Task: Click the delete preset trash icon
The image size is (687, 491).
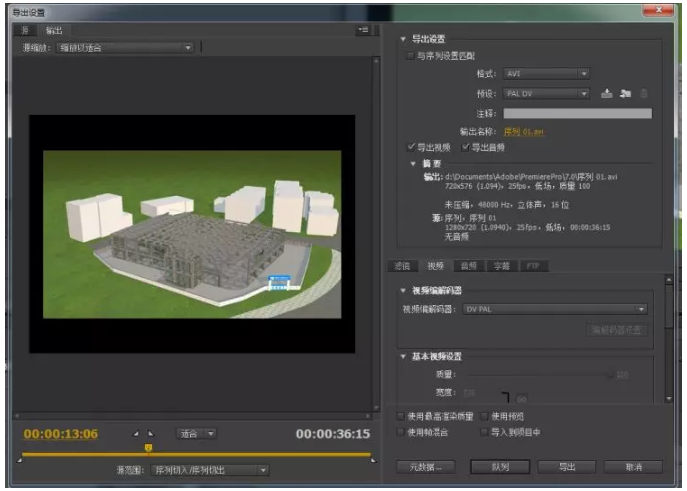Action: pyautogui.click(x=644, y=94)
